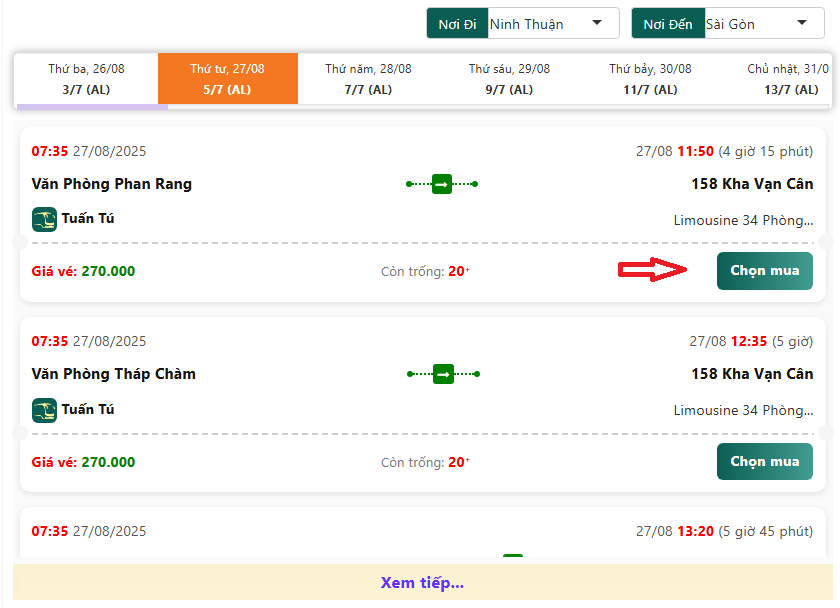Click the red arrow pointing to Chọn mua
This screenshot has width=840, height=608.
coord(653,270)
